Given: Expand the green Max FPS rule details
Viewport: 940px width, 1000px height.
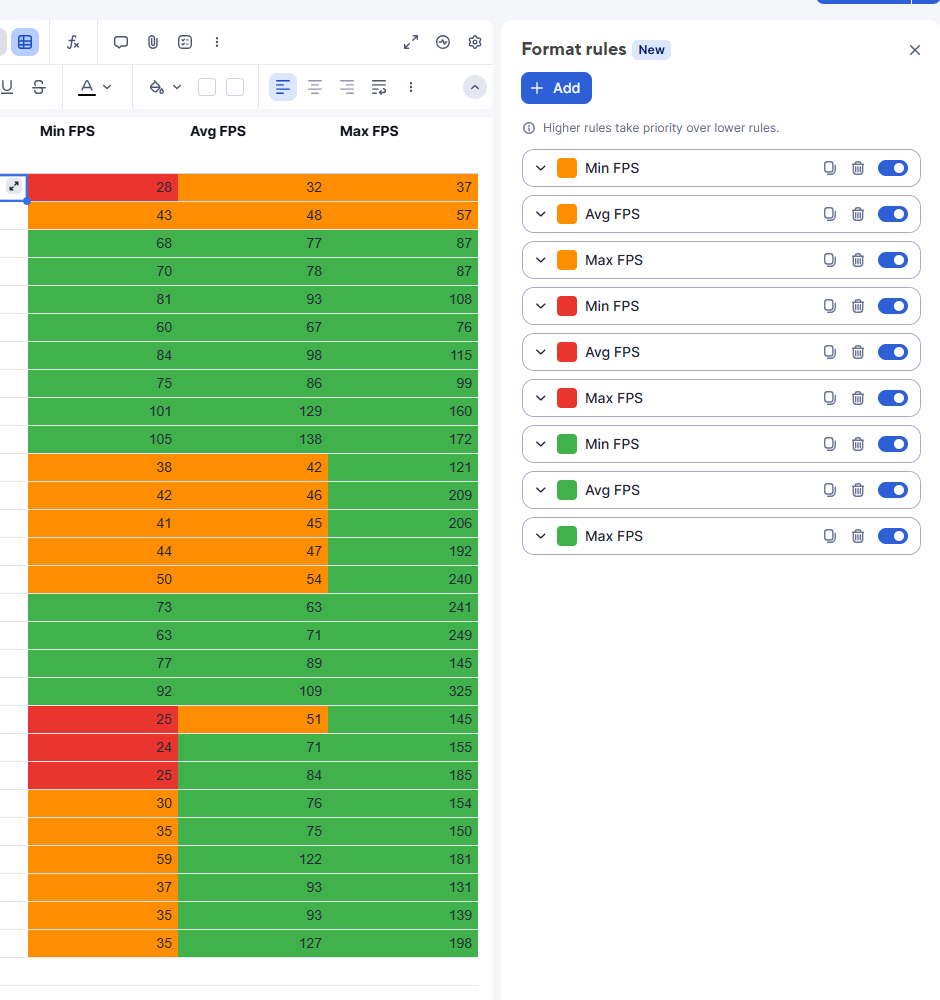Looking at the screenshot, I should pyautogui.click(x=541, y=536).
